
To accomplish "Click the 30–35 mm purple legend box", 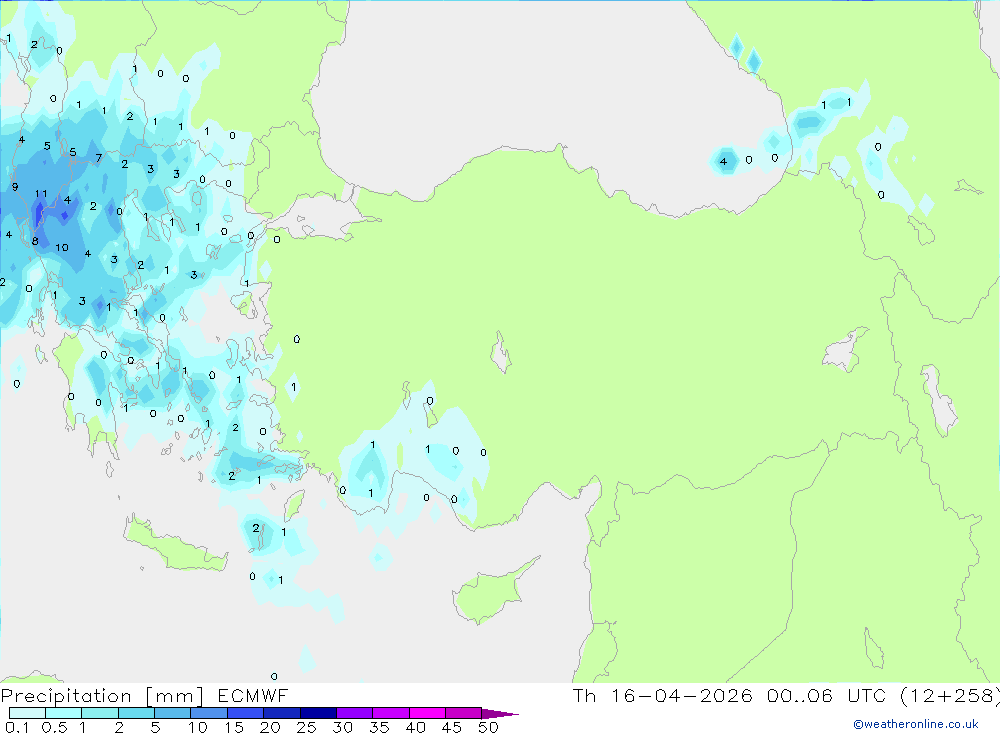I will [x=354, y=713].
